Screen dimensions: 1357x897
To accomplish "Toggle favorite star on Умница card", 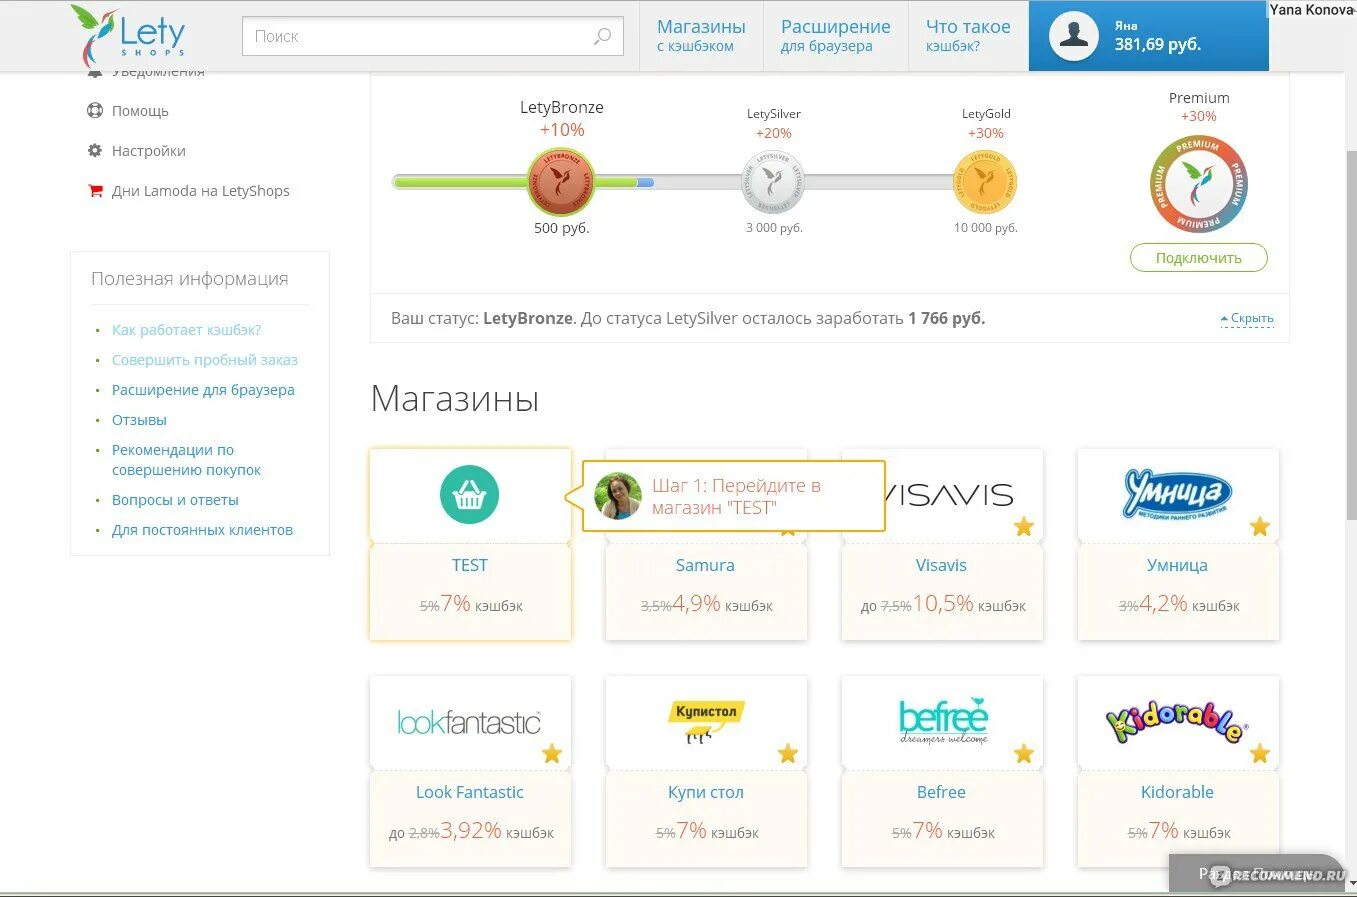I will click(1260, 526).
